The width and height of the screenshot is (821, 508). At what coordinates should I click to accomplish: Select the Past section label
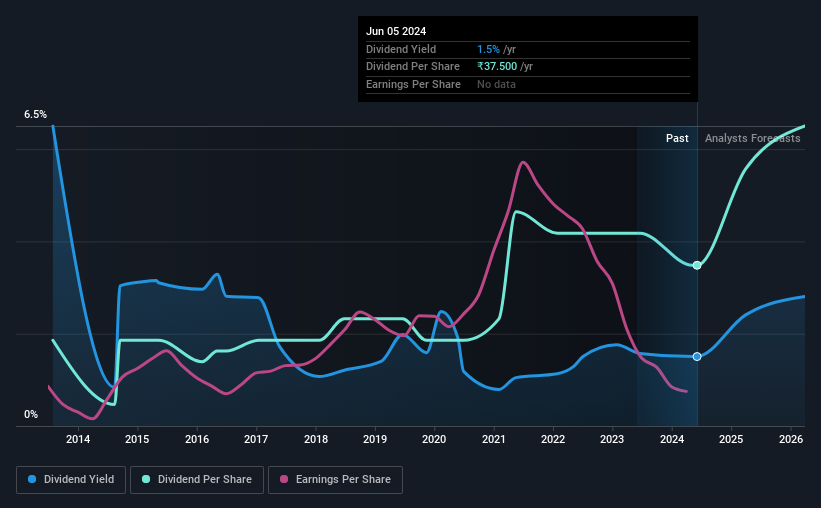(x=677, y=138)
